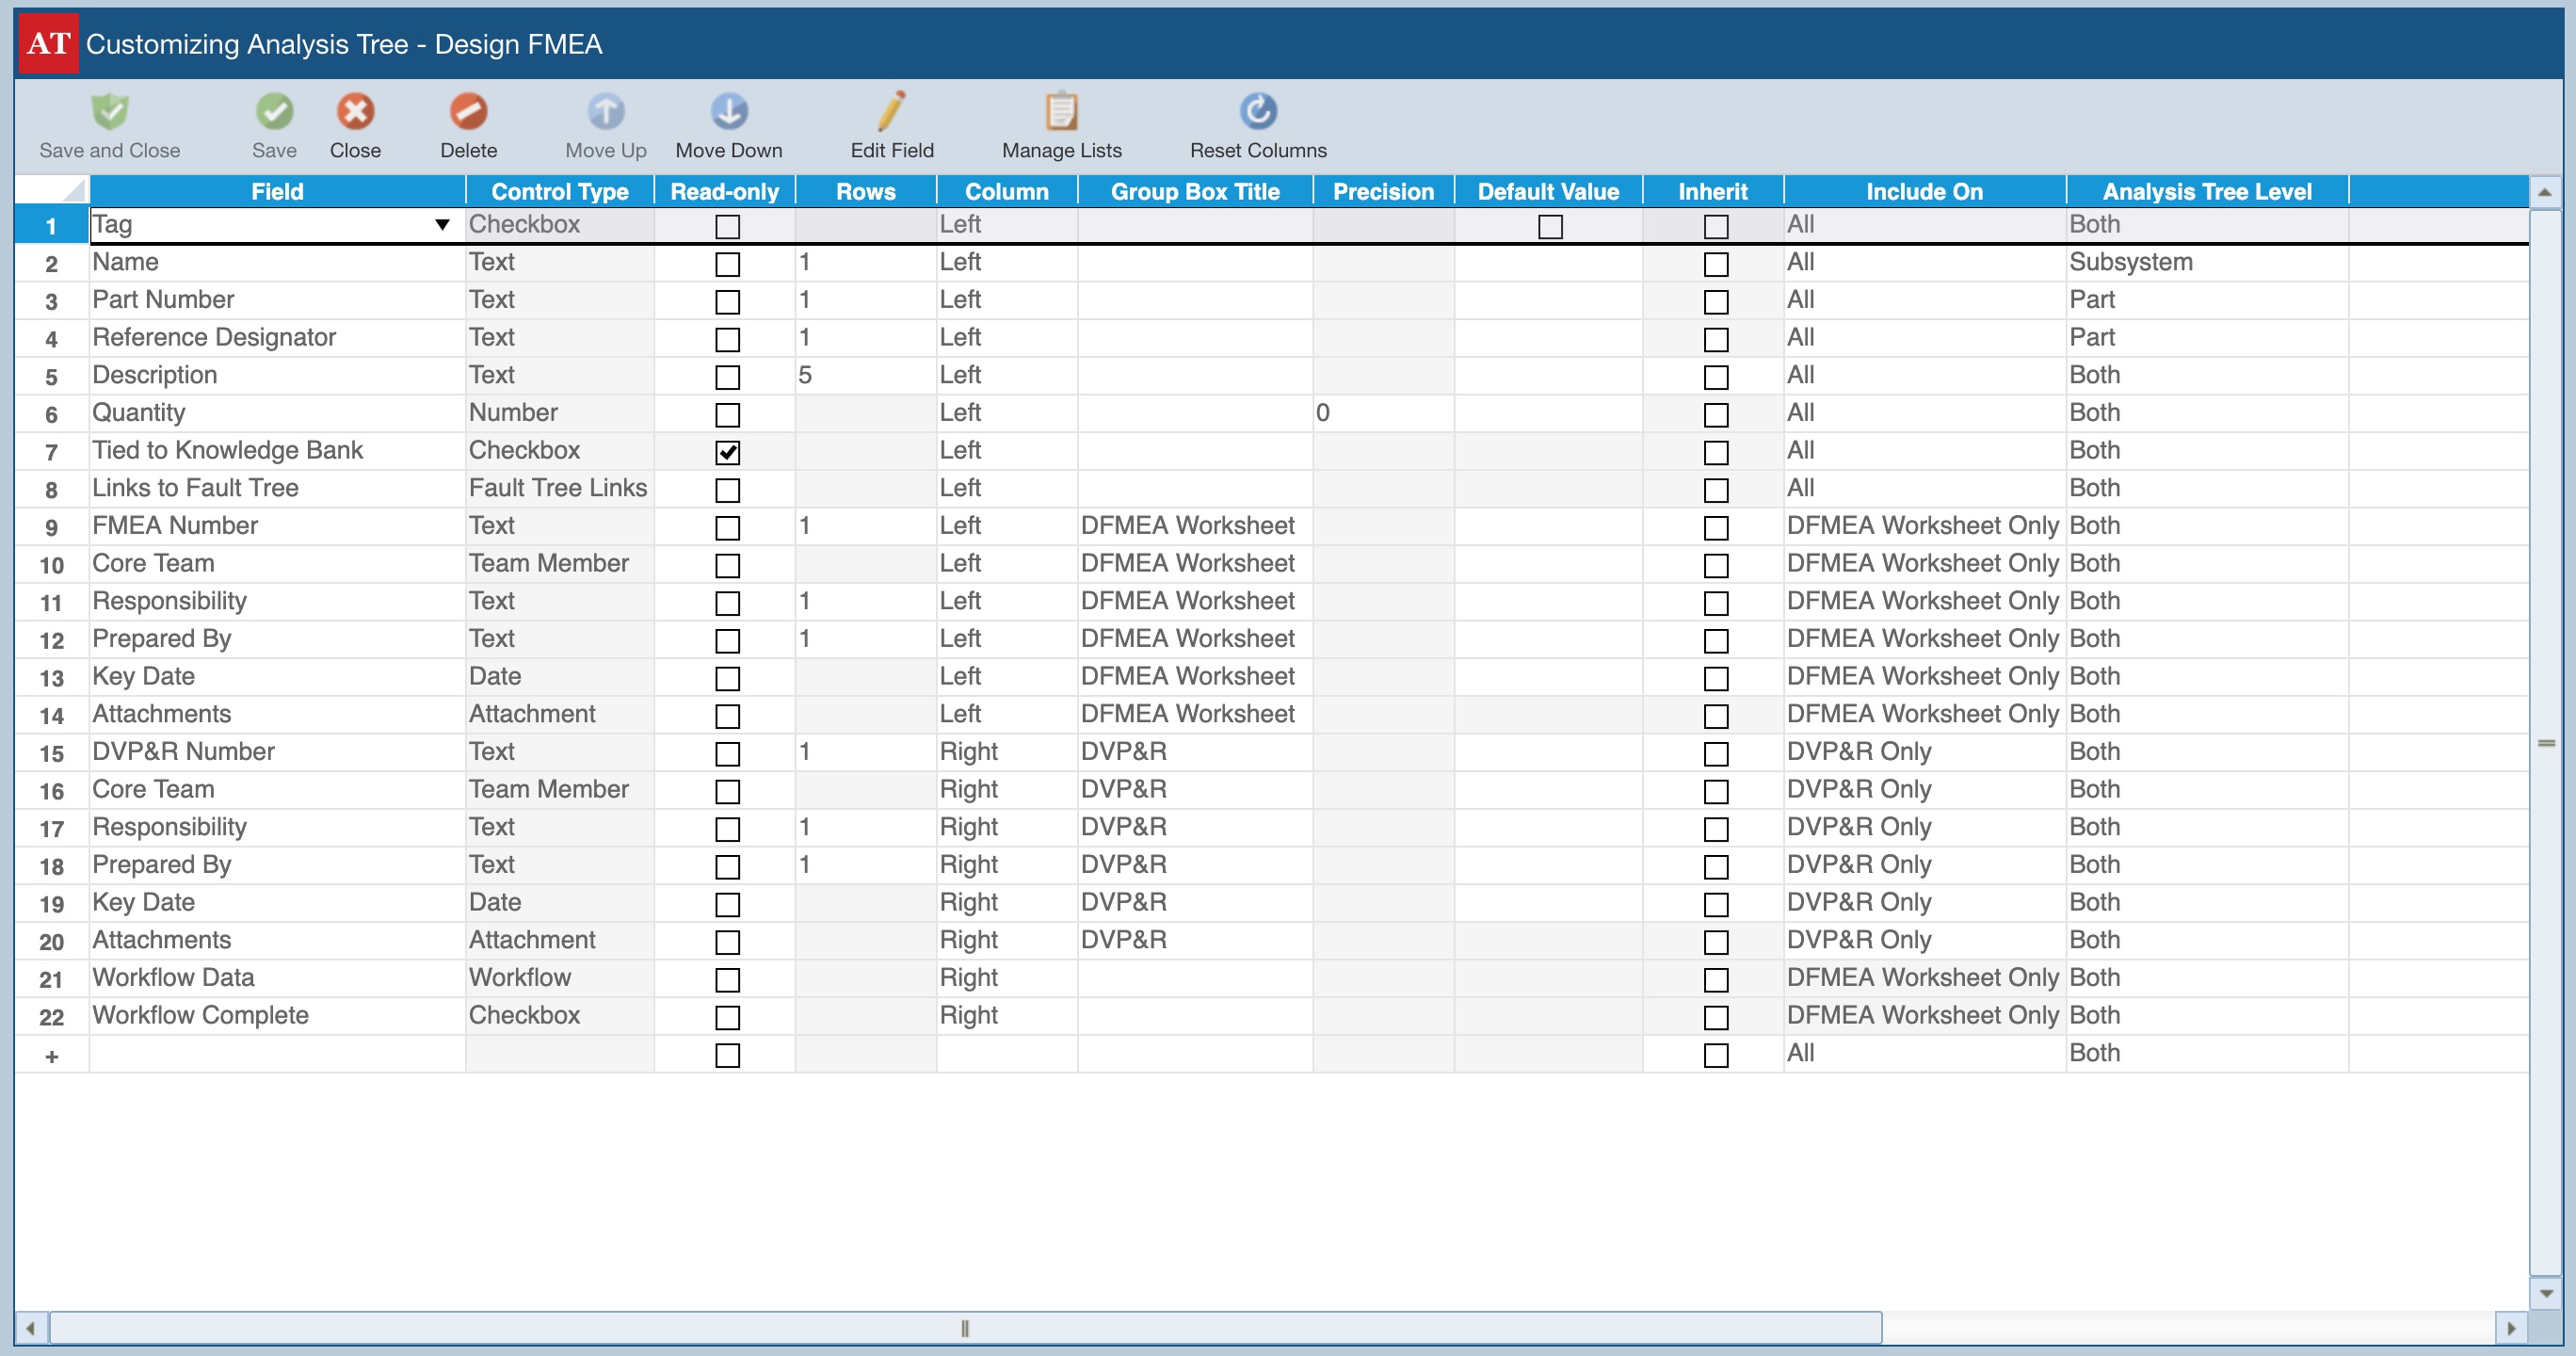Click the plus sign new row marker
Image resolution: width=2576 pixels, height=1356 pixels.
[x=52, y=1055]
